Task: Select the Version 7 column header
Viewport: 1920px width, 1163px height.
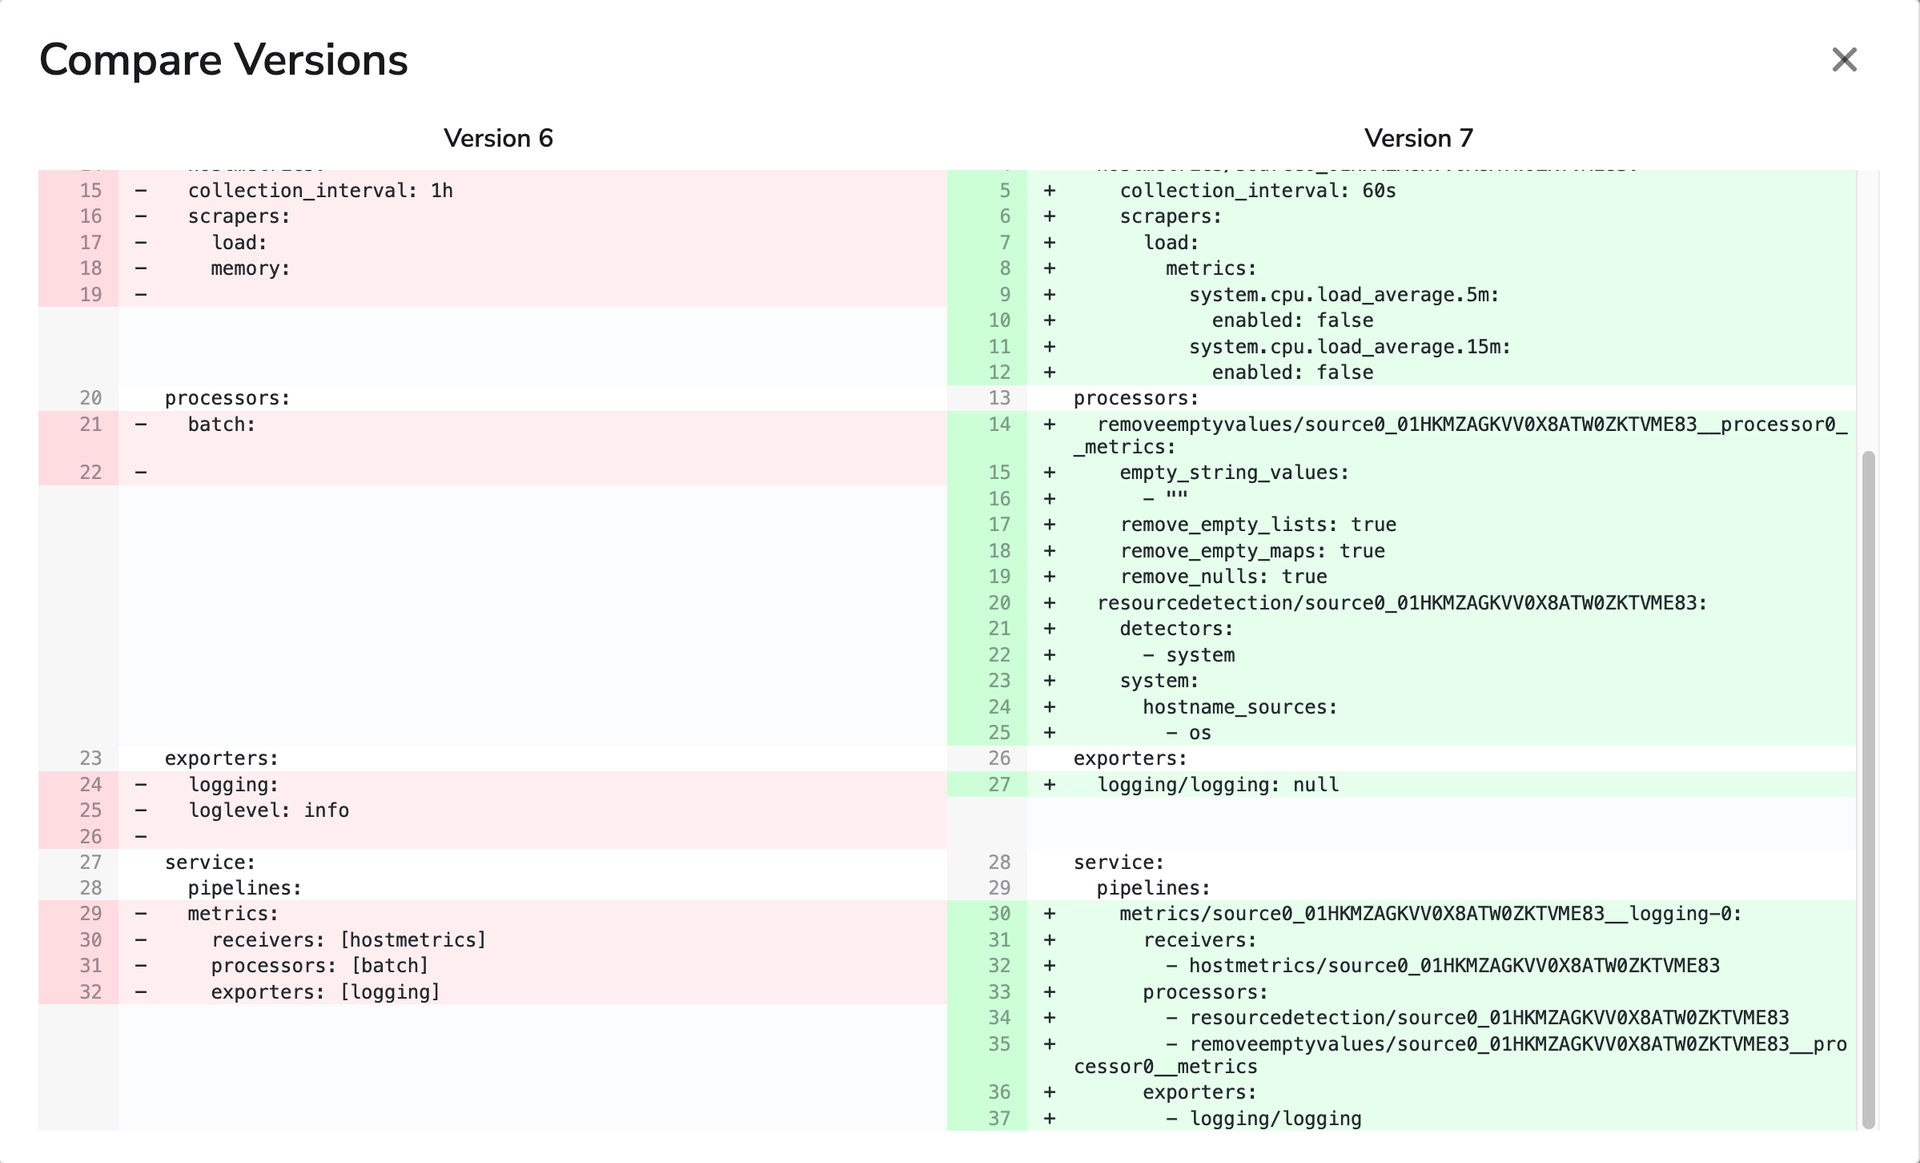Action: [x=1419, y=138]
